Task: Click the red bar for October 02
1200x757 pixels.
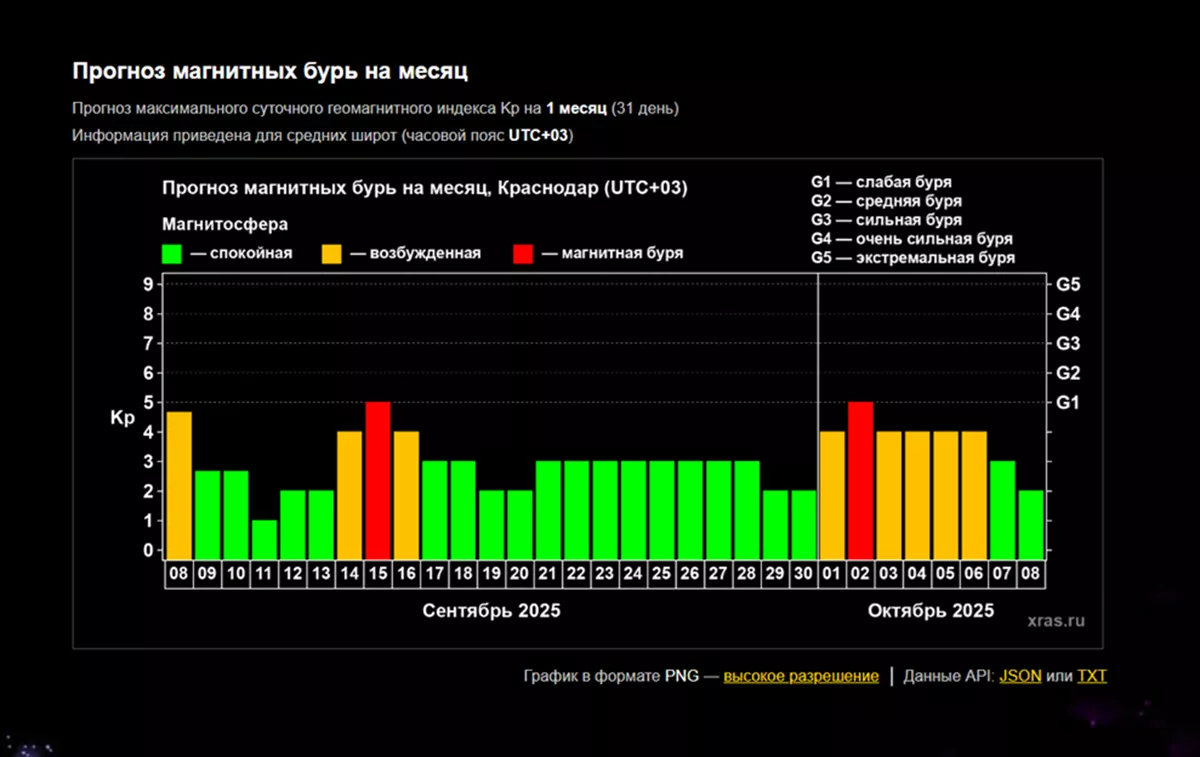Action: [861, 480]
